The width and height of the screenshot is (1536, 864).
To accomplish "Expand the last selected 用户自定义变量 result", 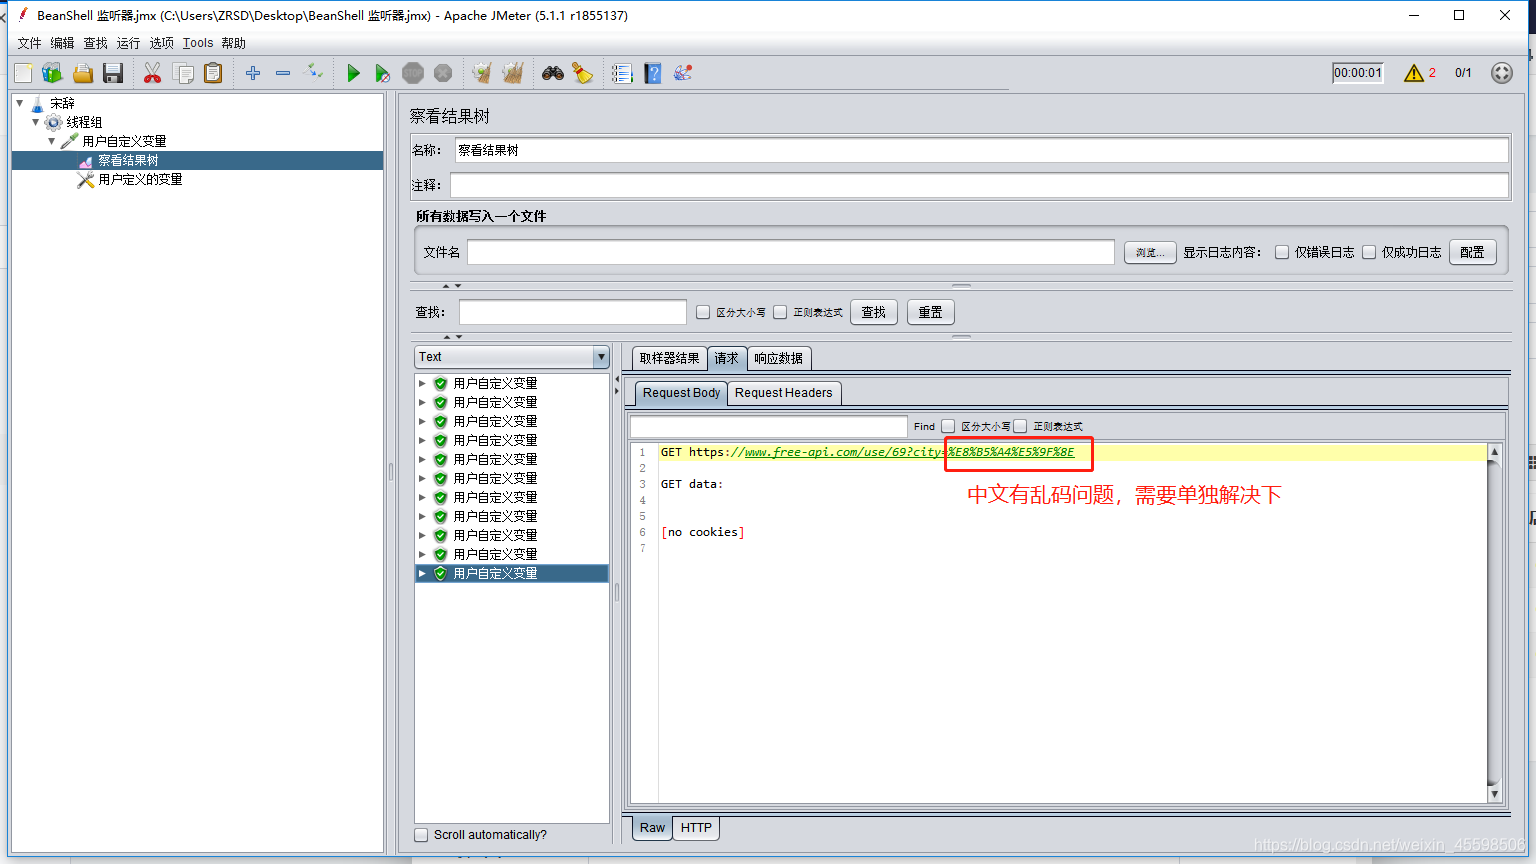I will tap(422, 573).
